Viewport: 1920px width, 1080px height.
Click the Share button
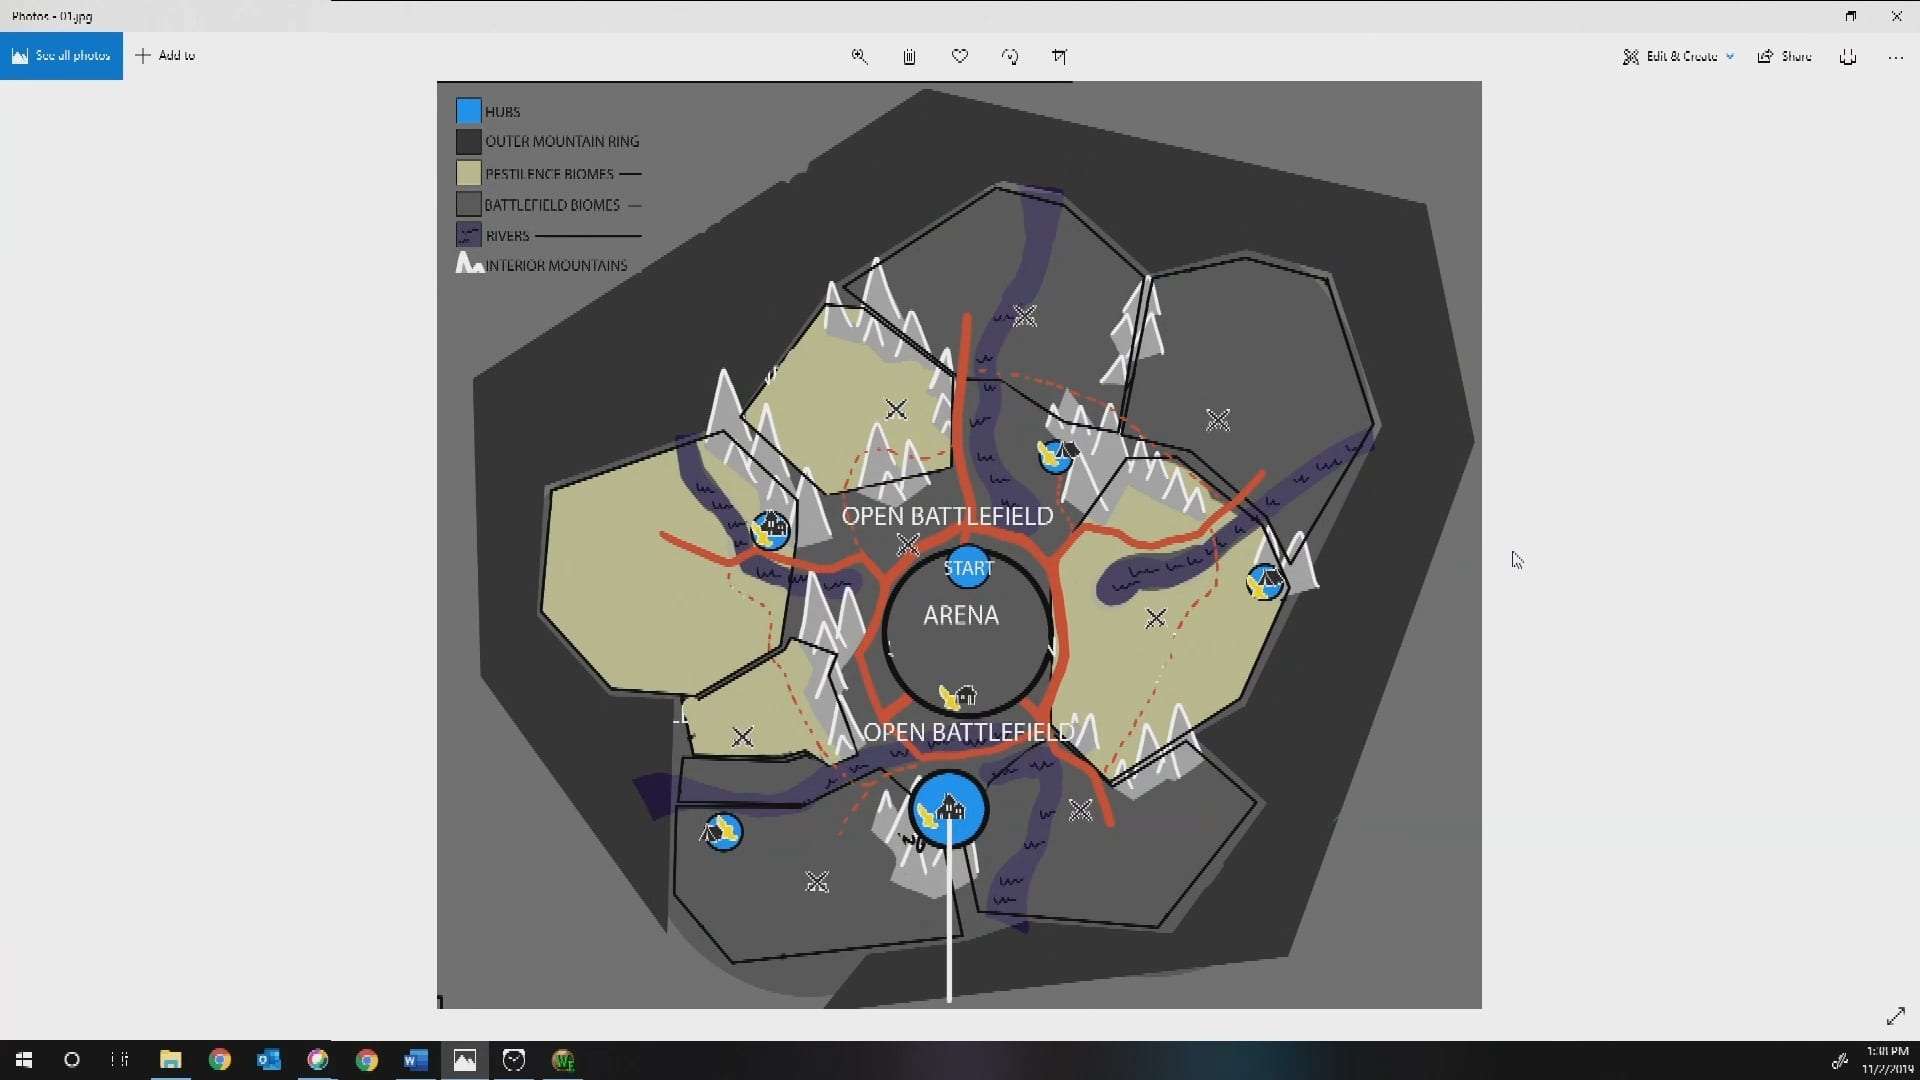pos(1785,57)
